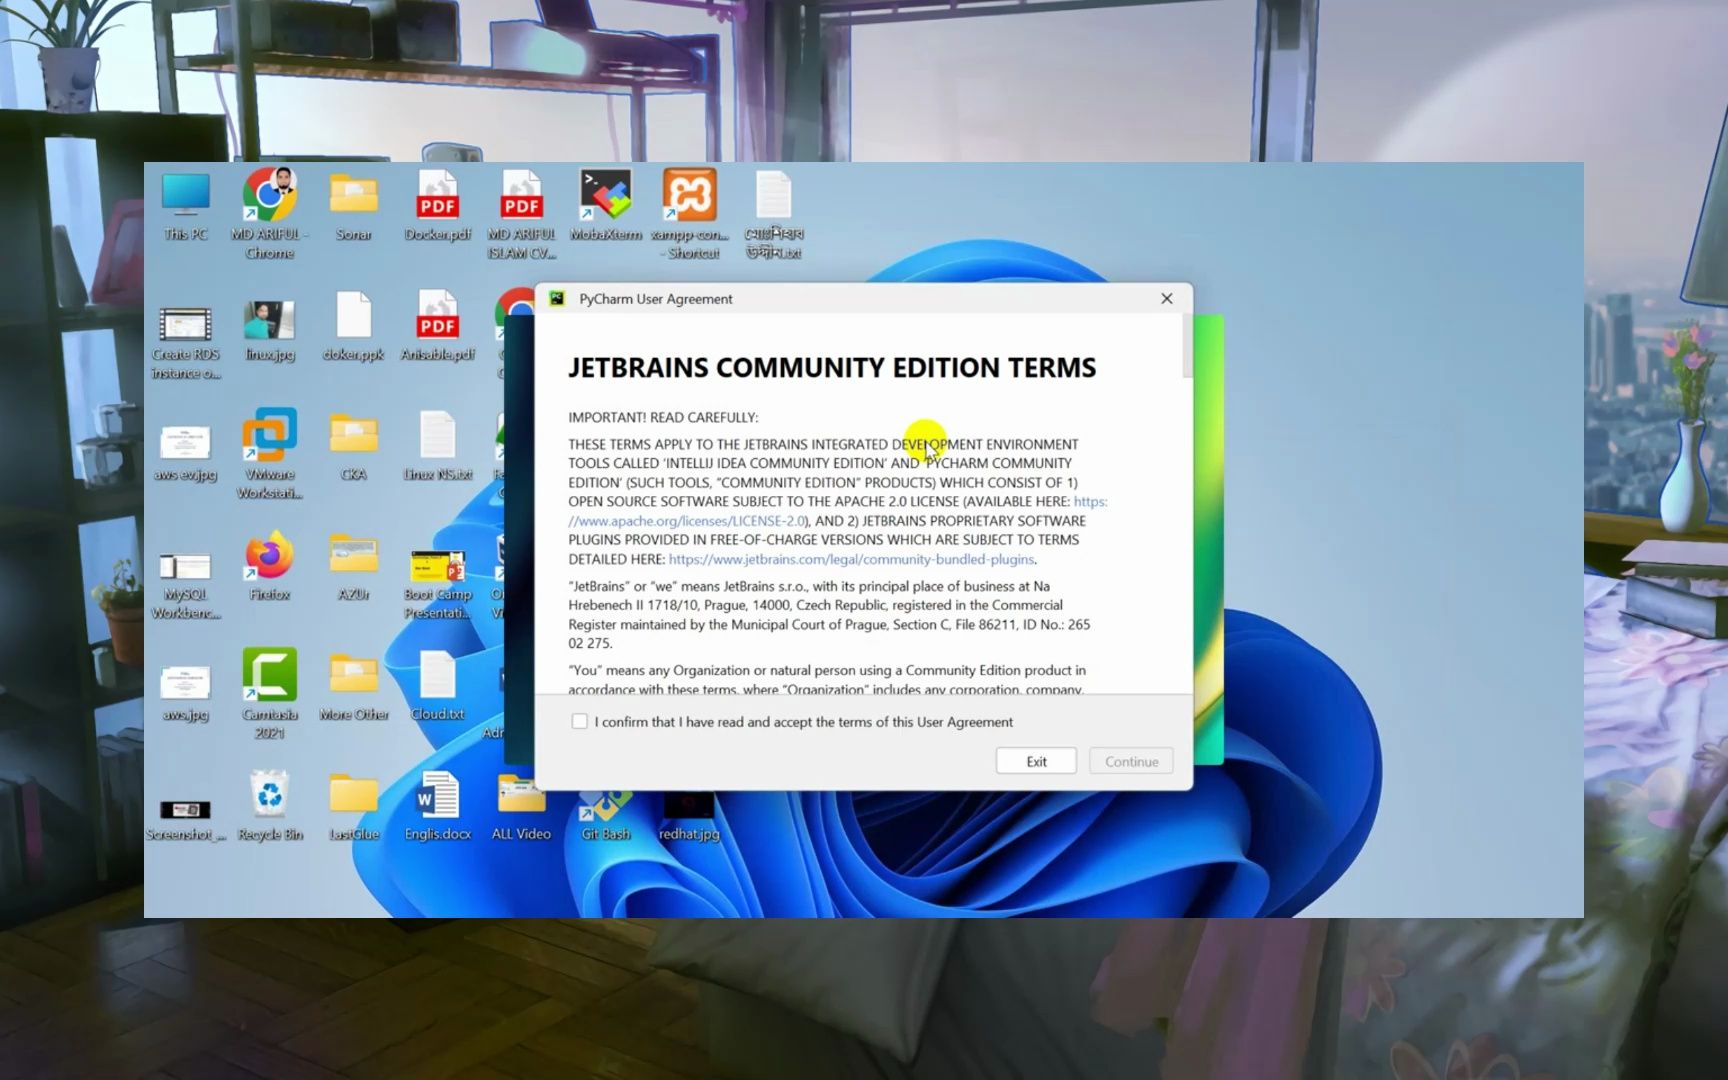Click the Exit button
Viewport: 1728px width, 1080px height.
pos(1036,761)
